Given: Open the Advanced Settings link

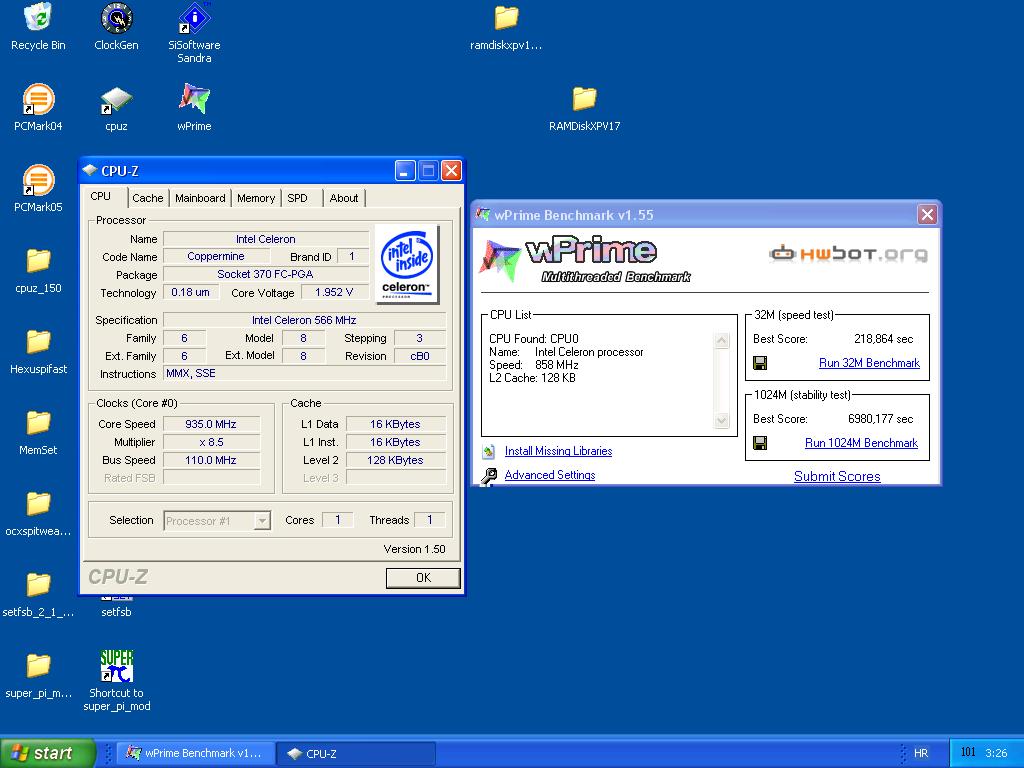Looking at the screenshot, I should [550, 475].
